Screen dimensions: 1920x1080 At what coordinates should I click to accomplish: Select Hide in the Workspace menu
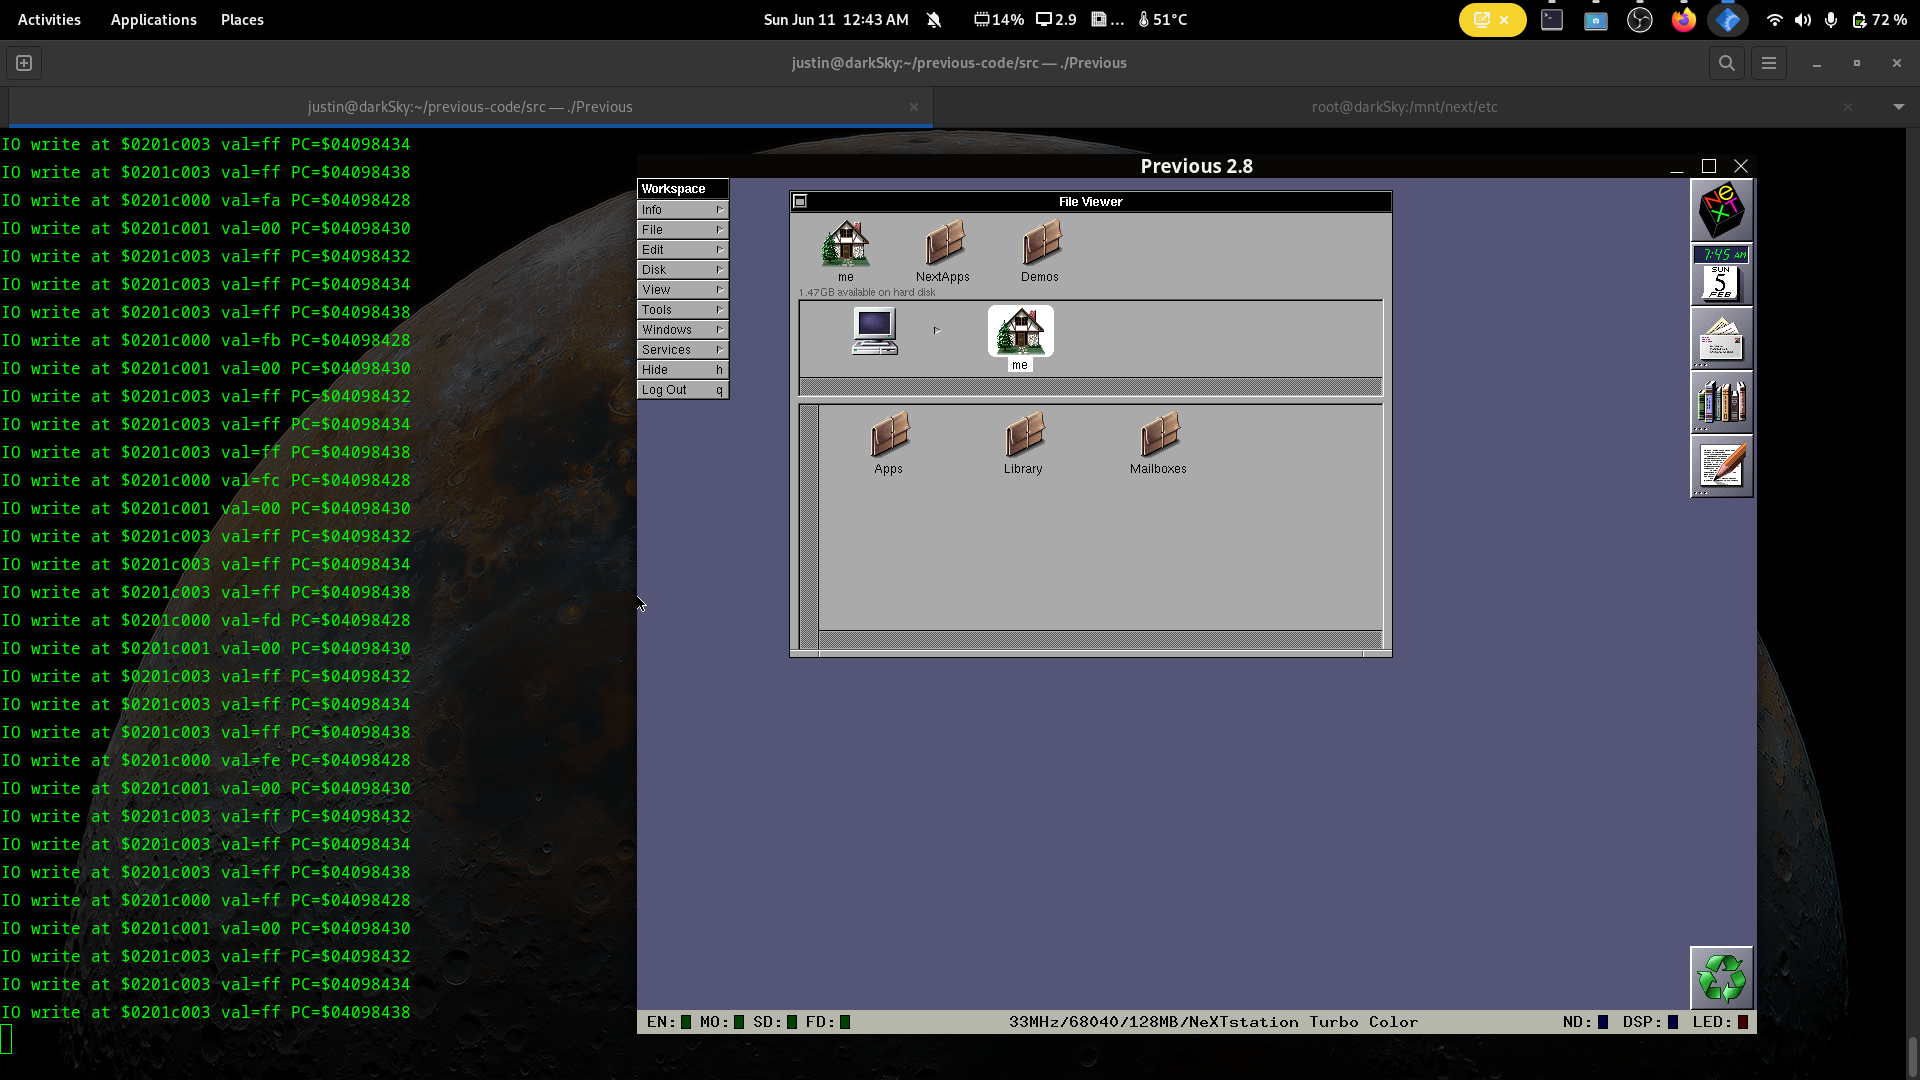coord(683,370)
